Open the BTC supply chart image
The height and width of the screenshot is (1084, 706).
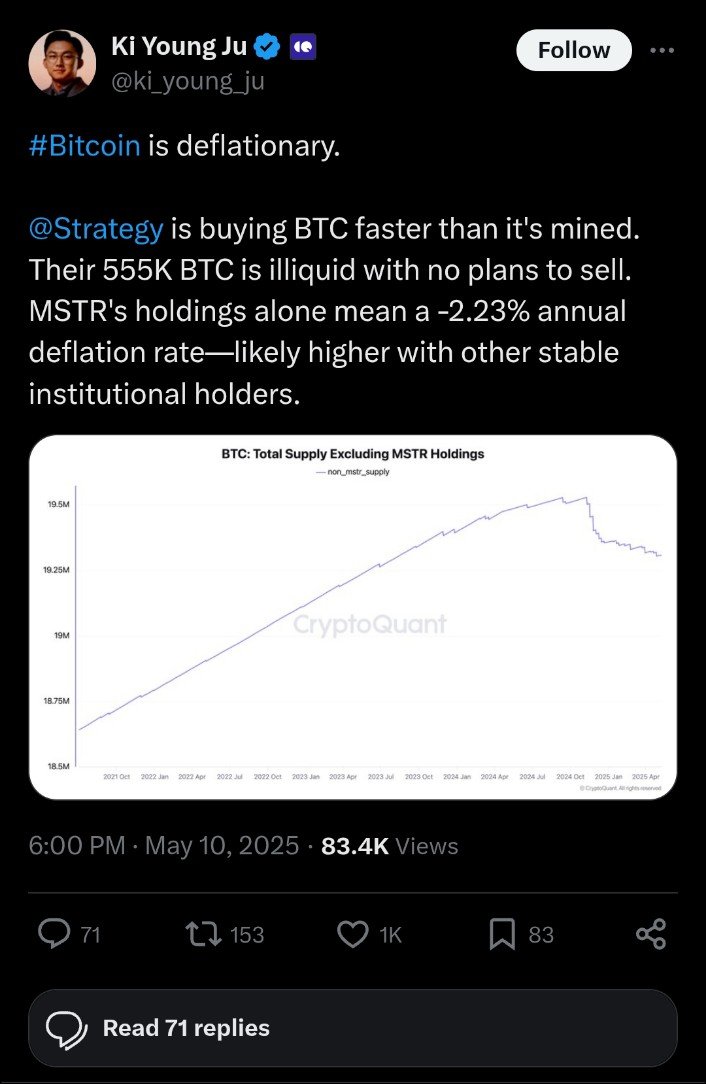[x=353, y=617]
